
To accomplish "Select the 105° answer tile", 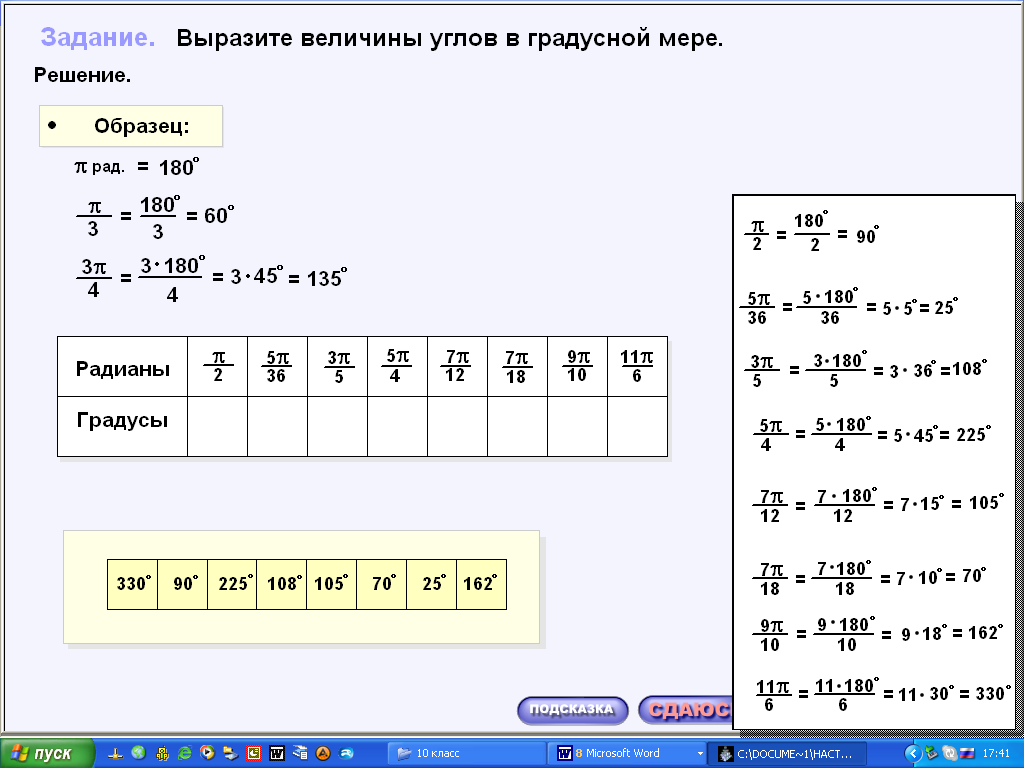I will point(332,584).
